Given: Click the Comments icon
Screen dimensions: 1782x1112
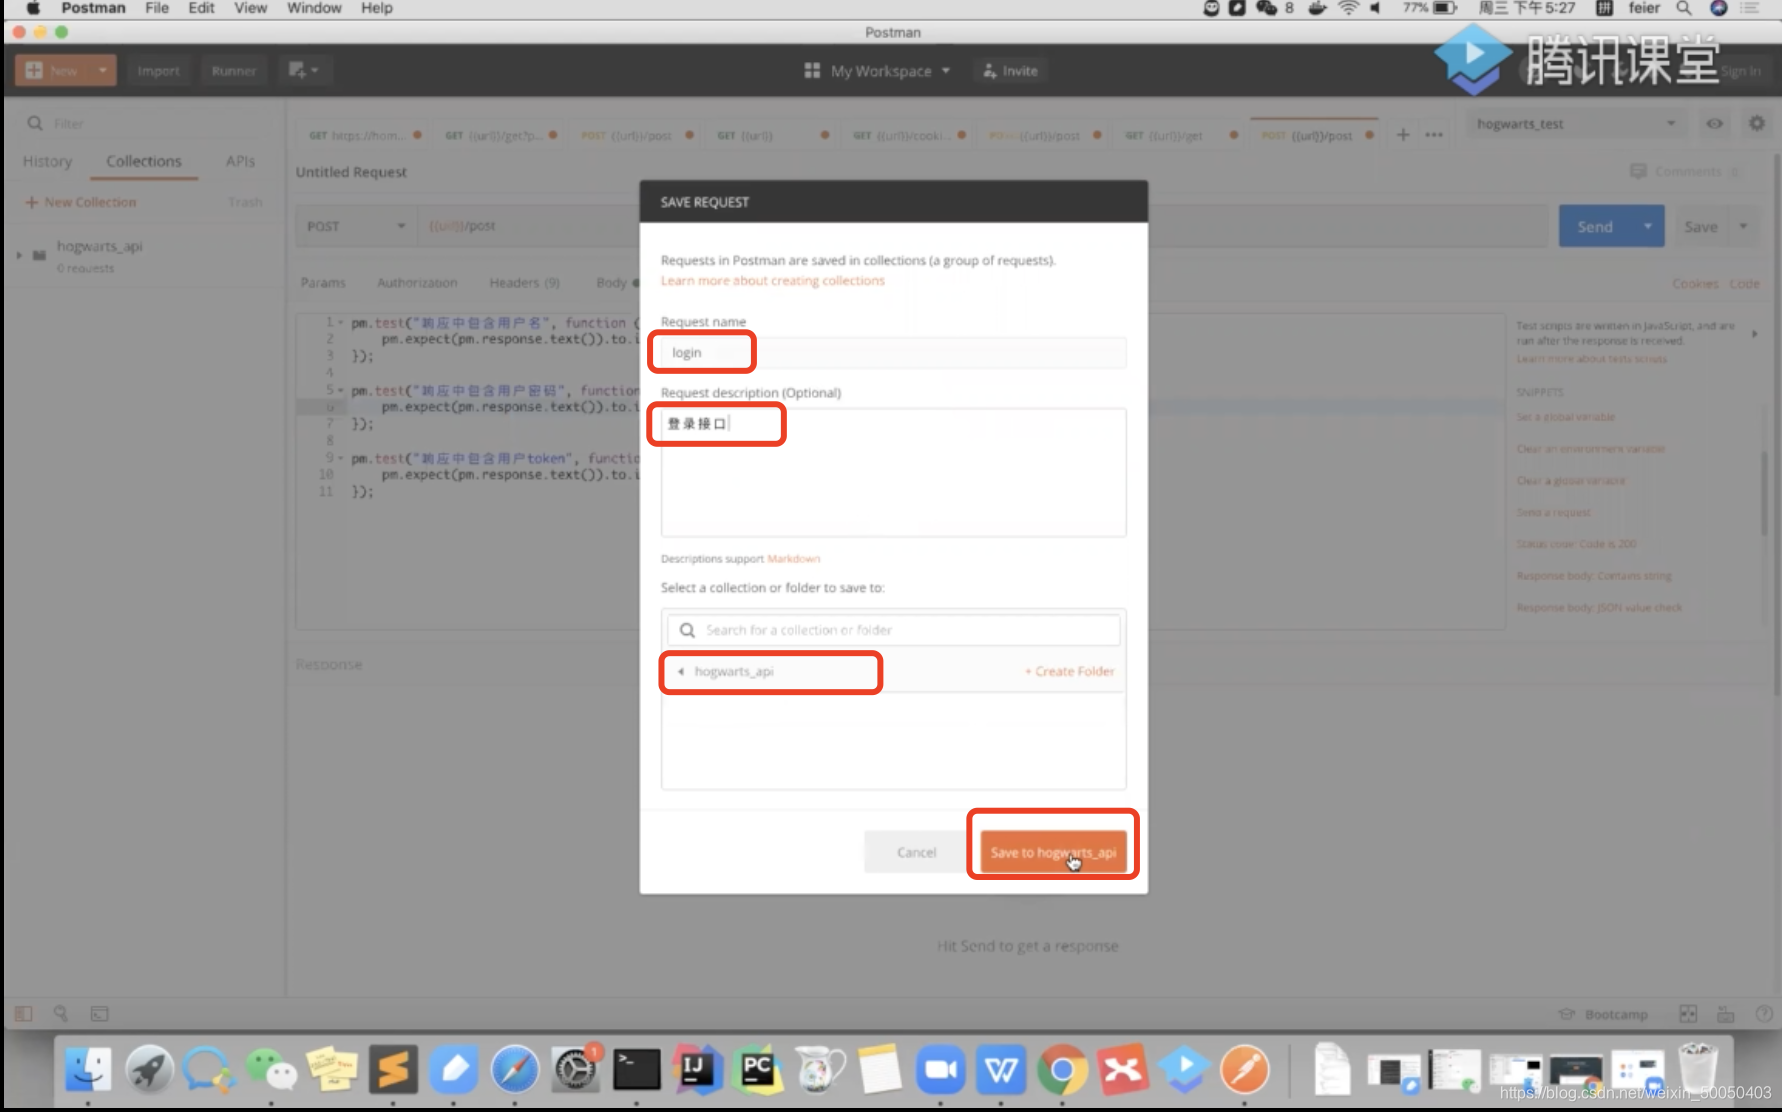Looking at the screenshot, I should [1638, 171].
